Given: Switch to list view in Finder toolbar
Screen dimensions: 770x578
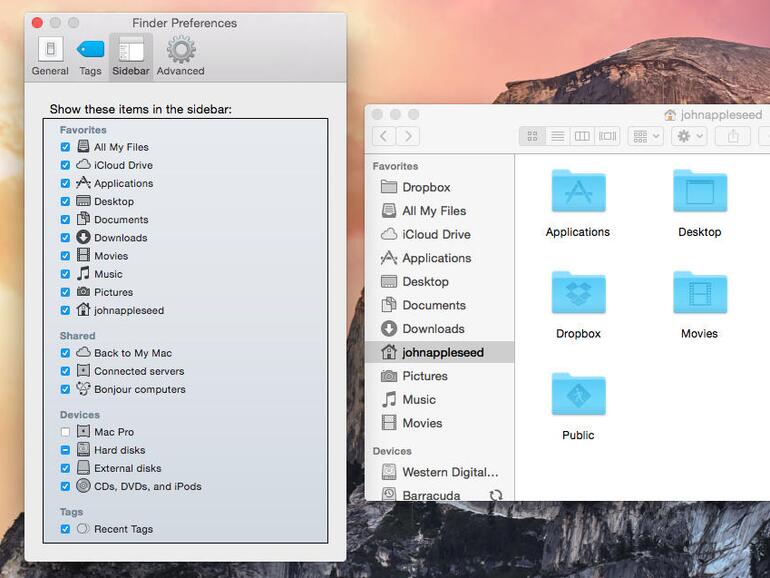Looking at the screenshot, I should tap(557, 136).
